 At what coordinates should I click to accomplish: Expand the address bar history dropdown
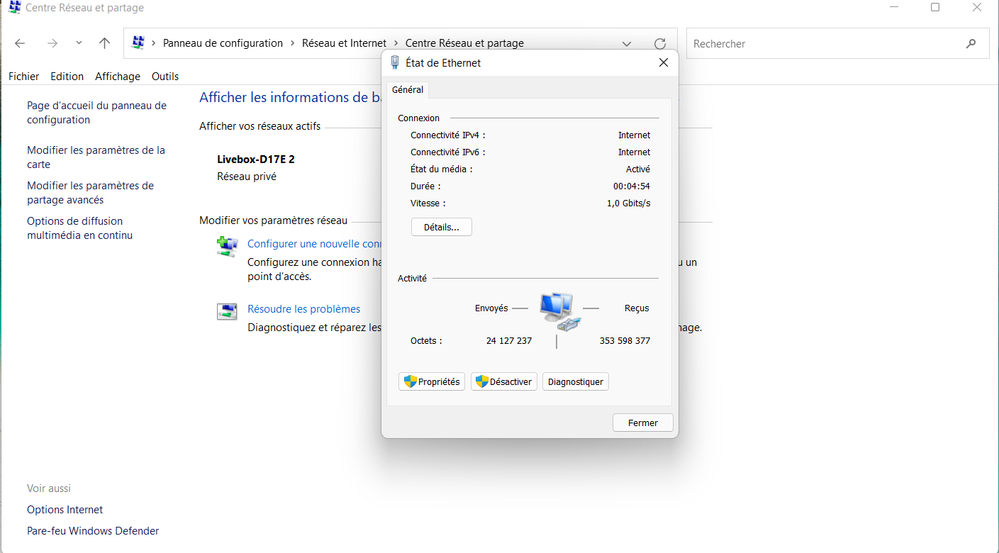tap(626, 44)
